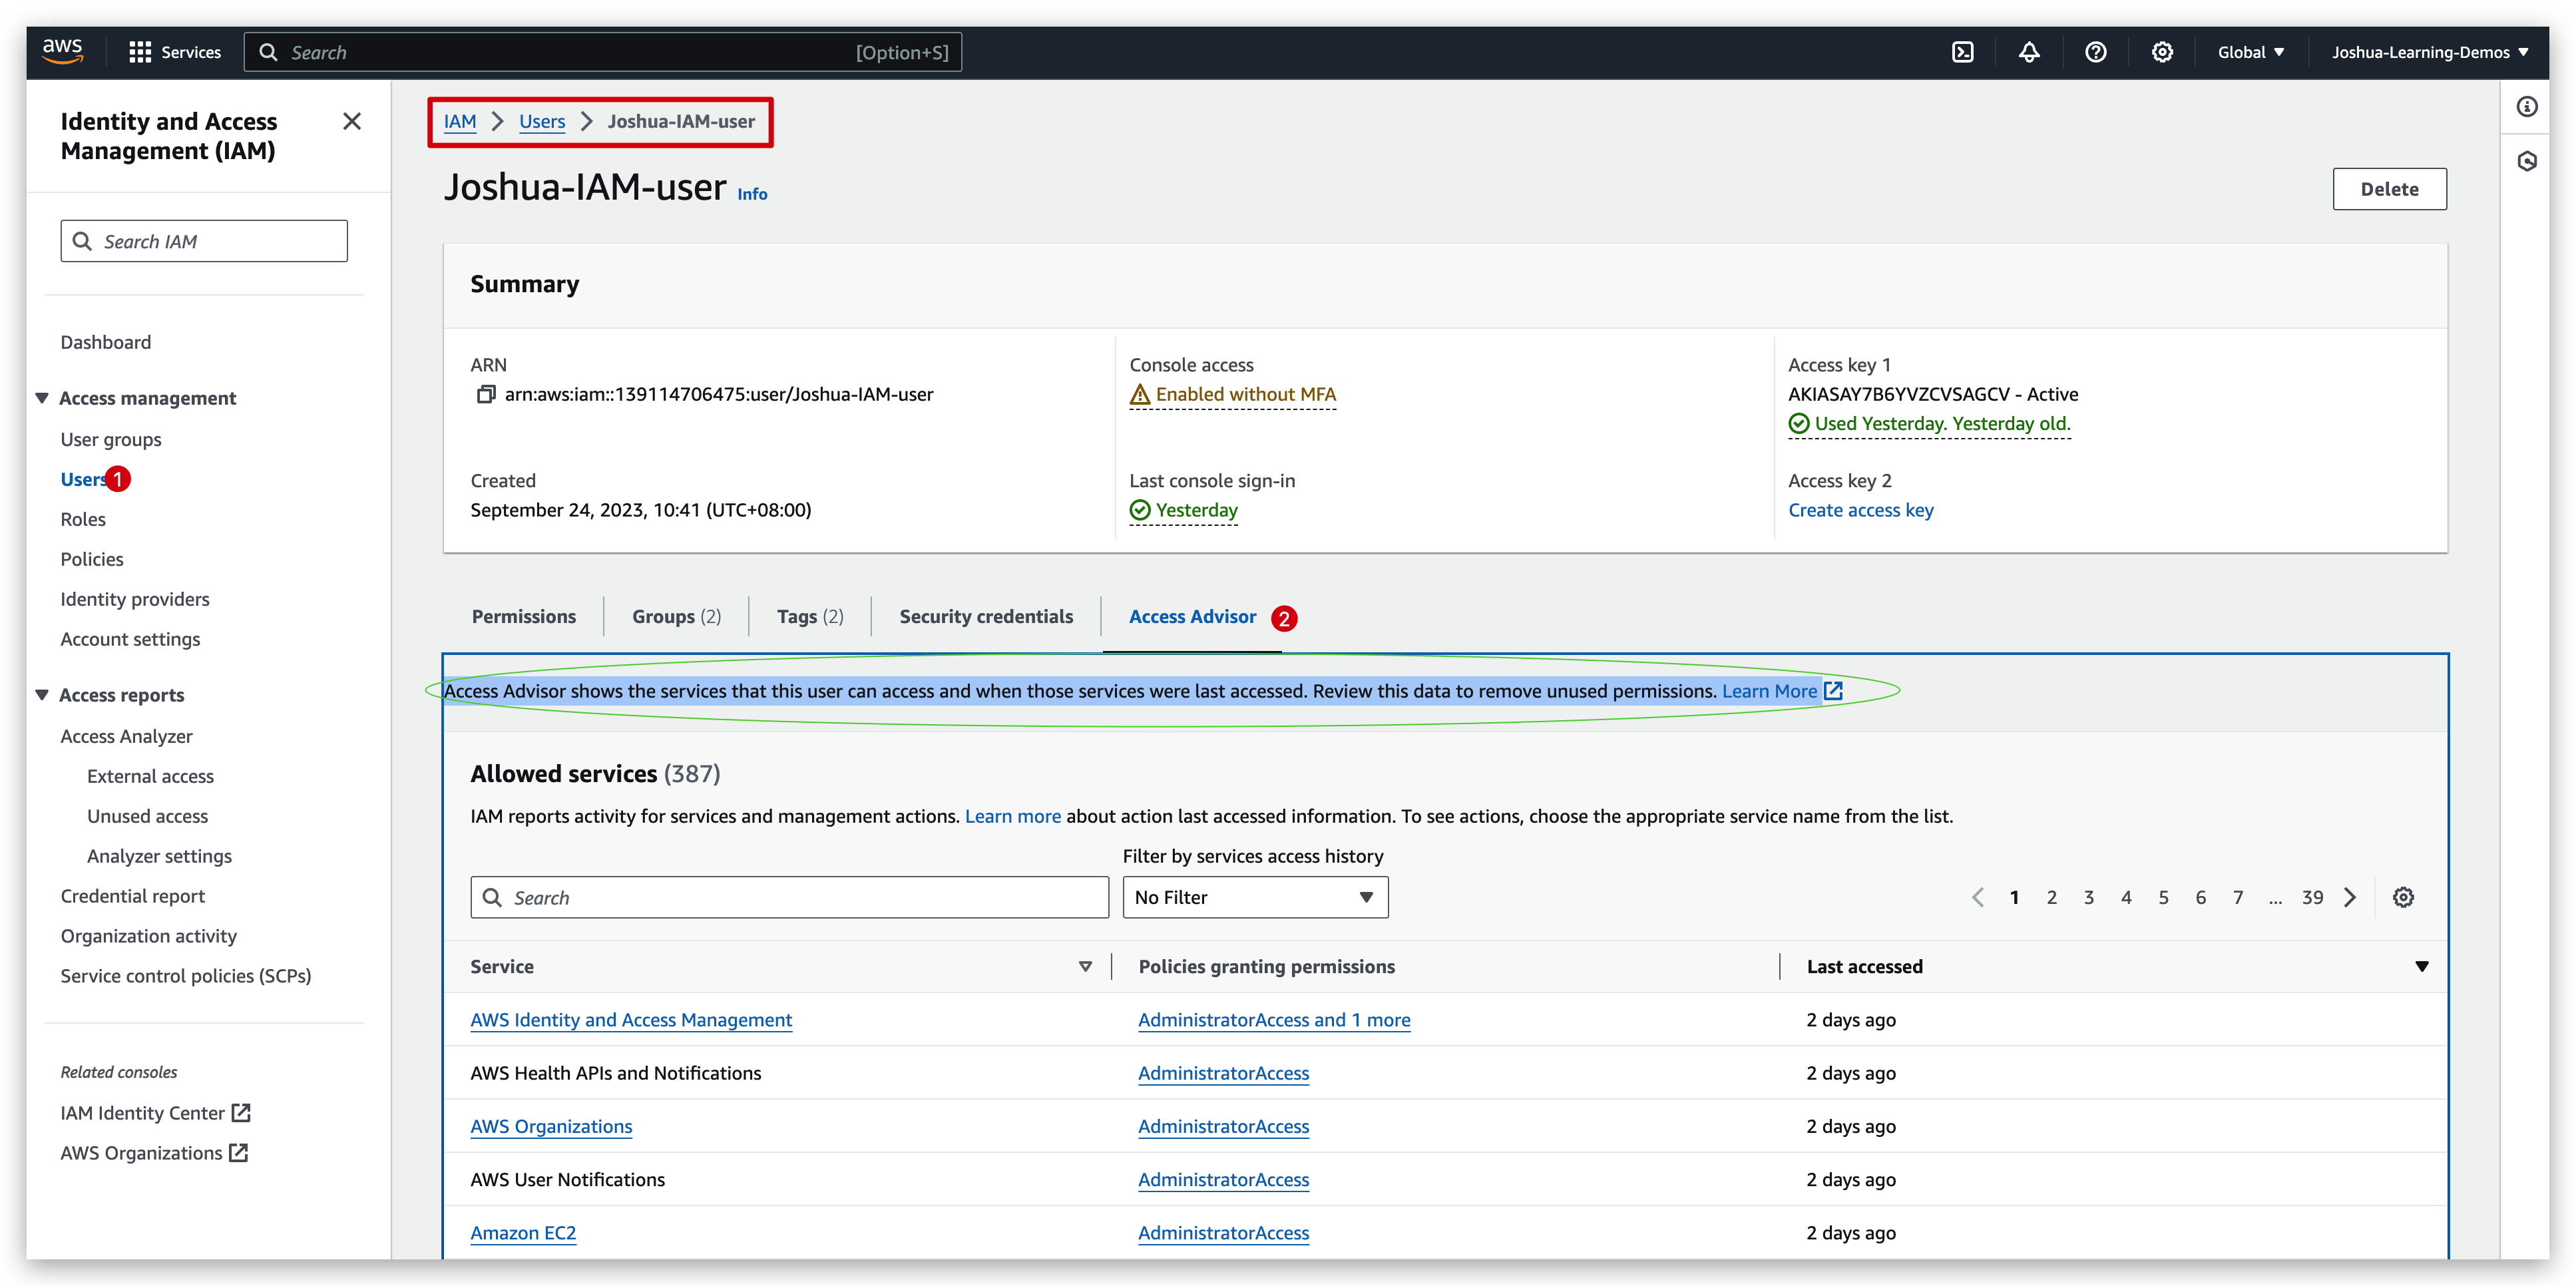This screenshot has height=1286, width=2576.
Task: Launch the CloudShell terminal icon
Action: (x=1962, y=52)
